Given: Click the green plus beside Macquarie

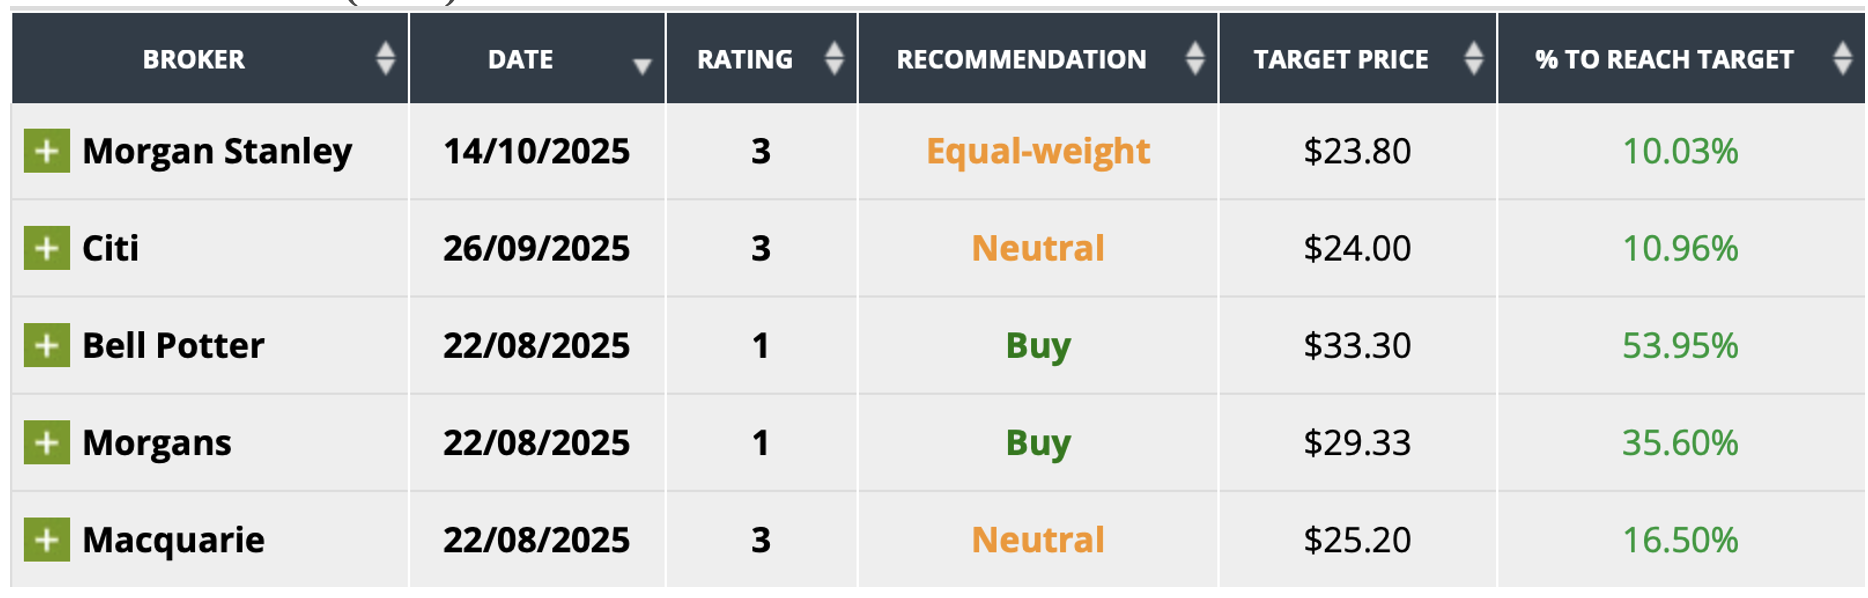Looking at the screenshot, I should 46,540.
